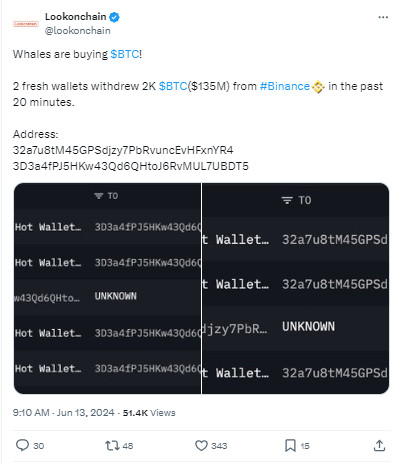Screen dimensions: 399x464
Task: Open the 51.4K Views count
Action: click(x=149, y=413)
